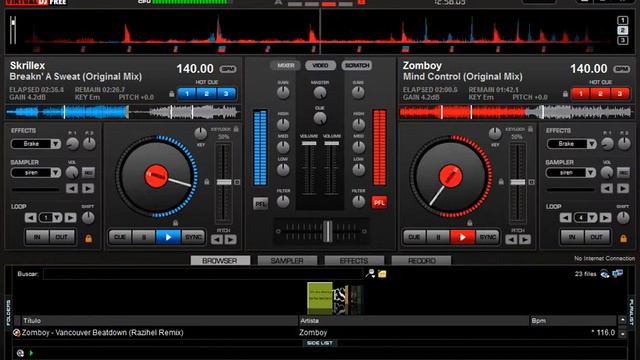The image size is (640, 360).
Task: Toggle right deck hot cue lock
Action: pyautogui.click(x=565, y=94)
